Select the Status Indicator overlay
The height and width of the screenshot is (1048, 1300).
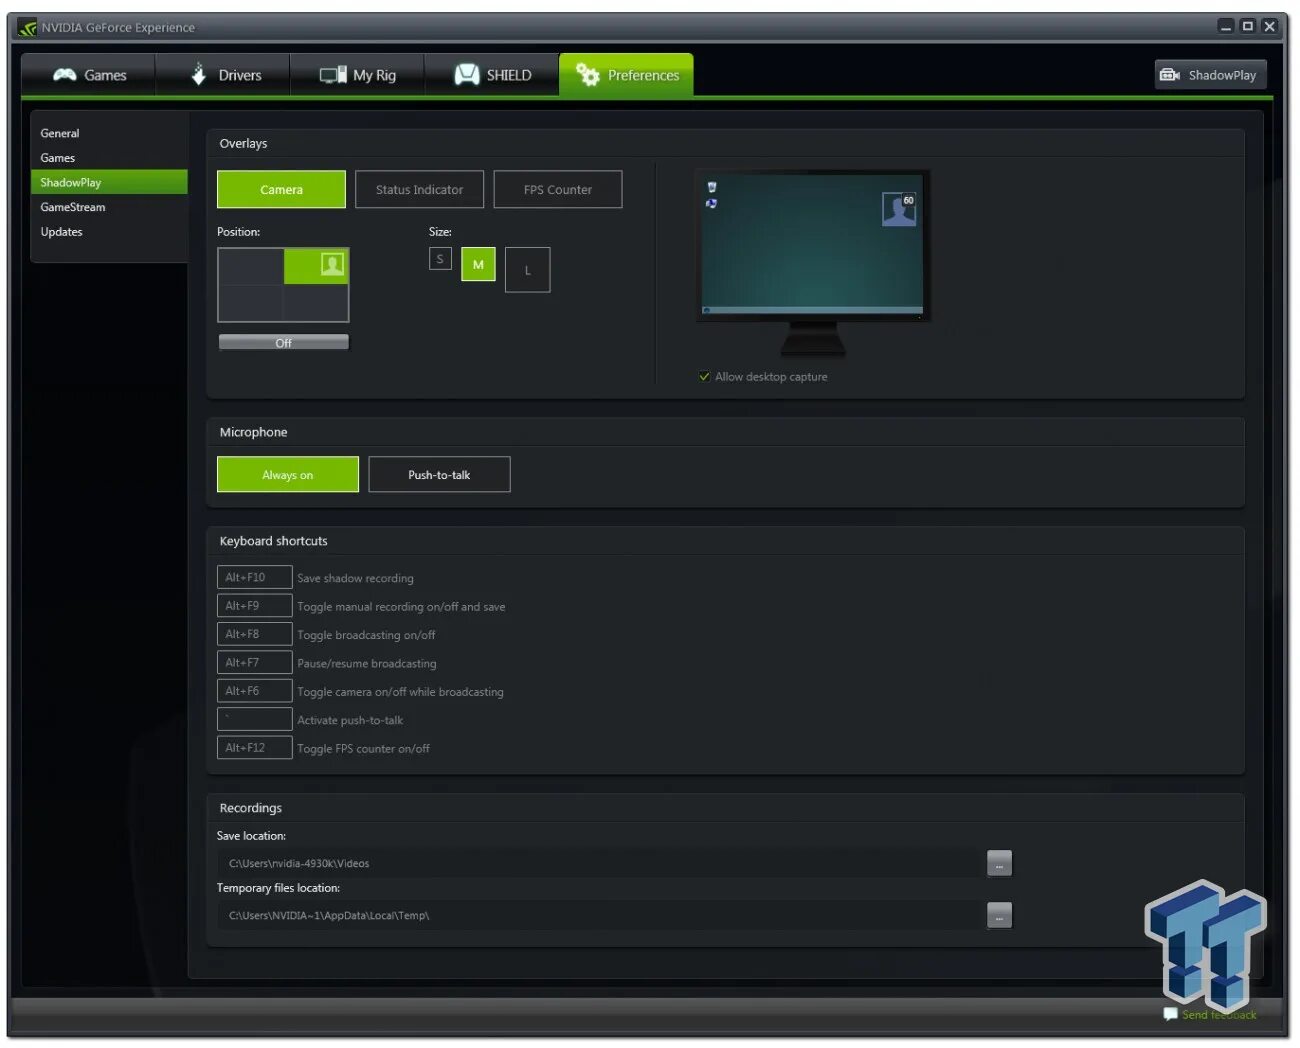(419, 189)
